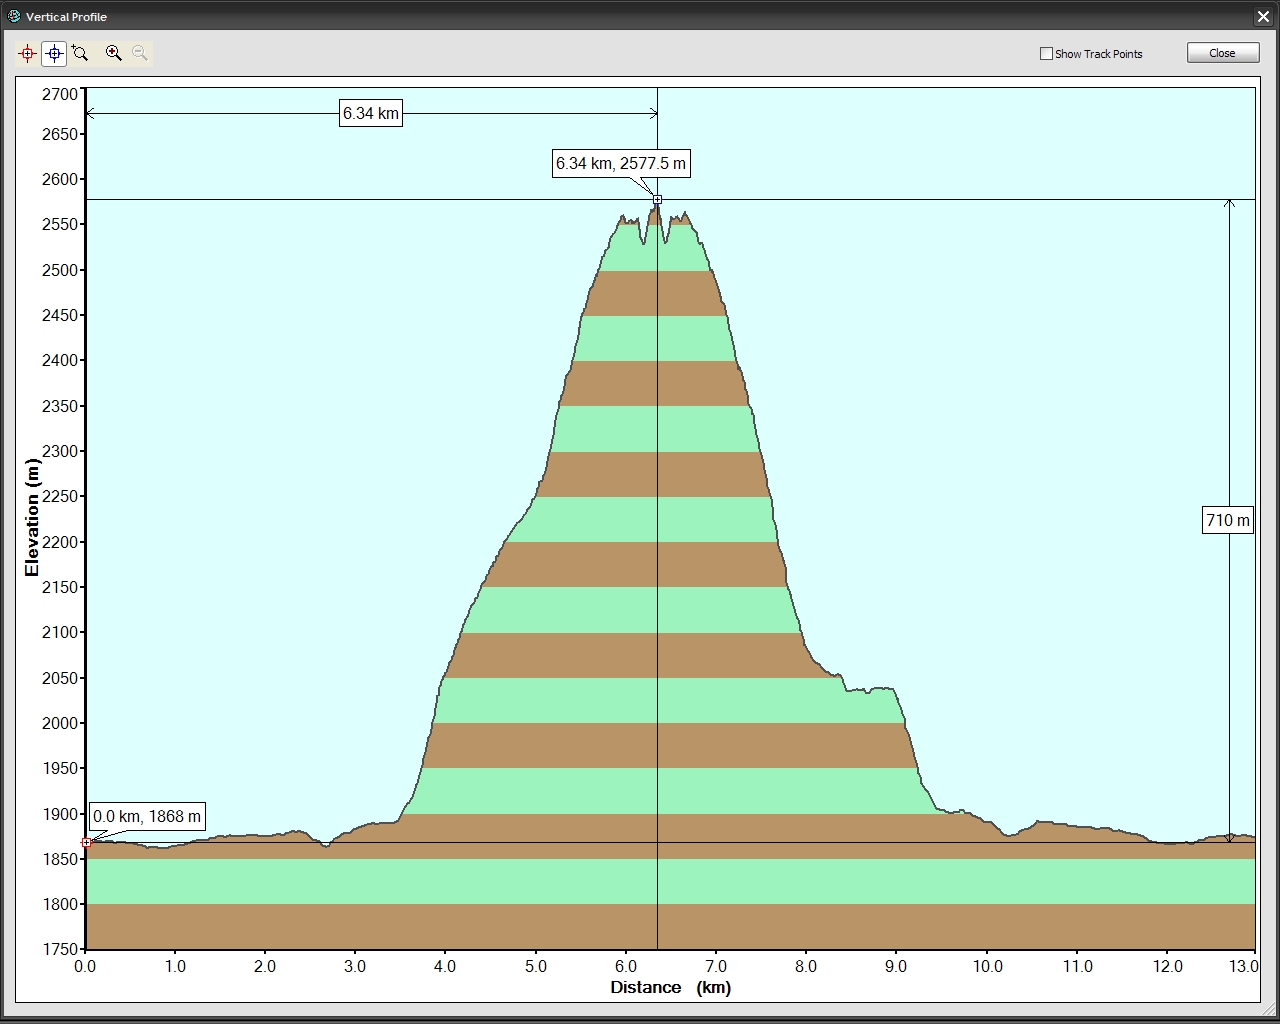Click the grayed-out zoom out icon
The width and height of the screenshot is (1280, 1024).
point(140,54)
